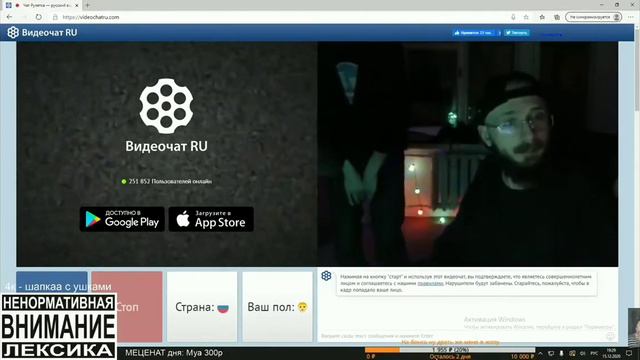The image size is (640, 360).
Task: Click the orange donation progress bar
Action: tap(450, 350)
